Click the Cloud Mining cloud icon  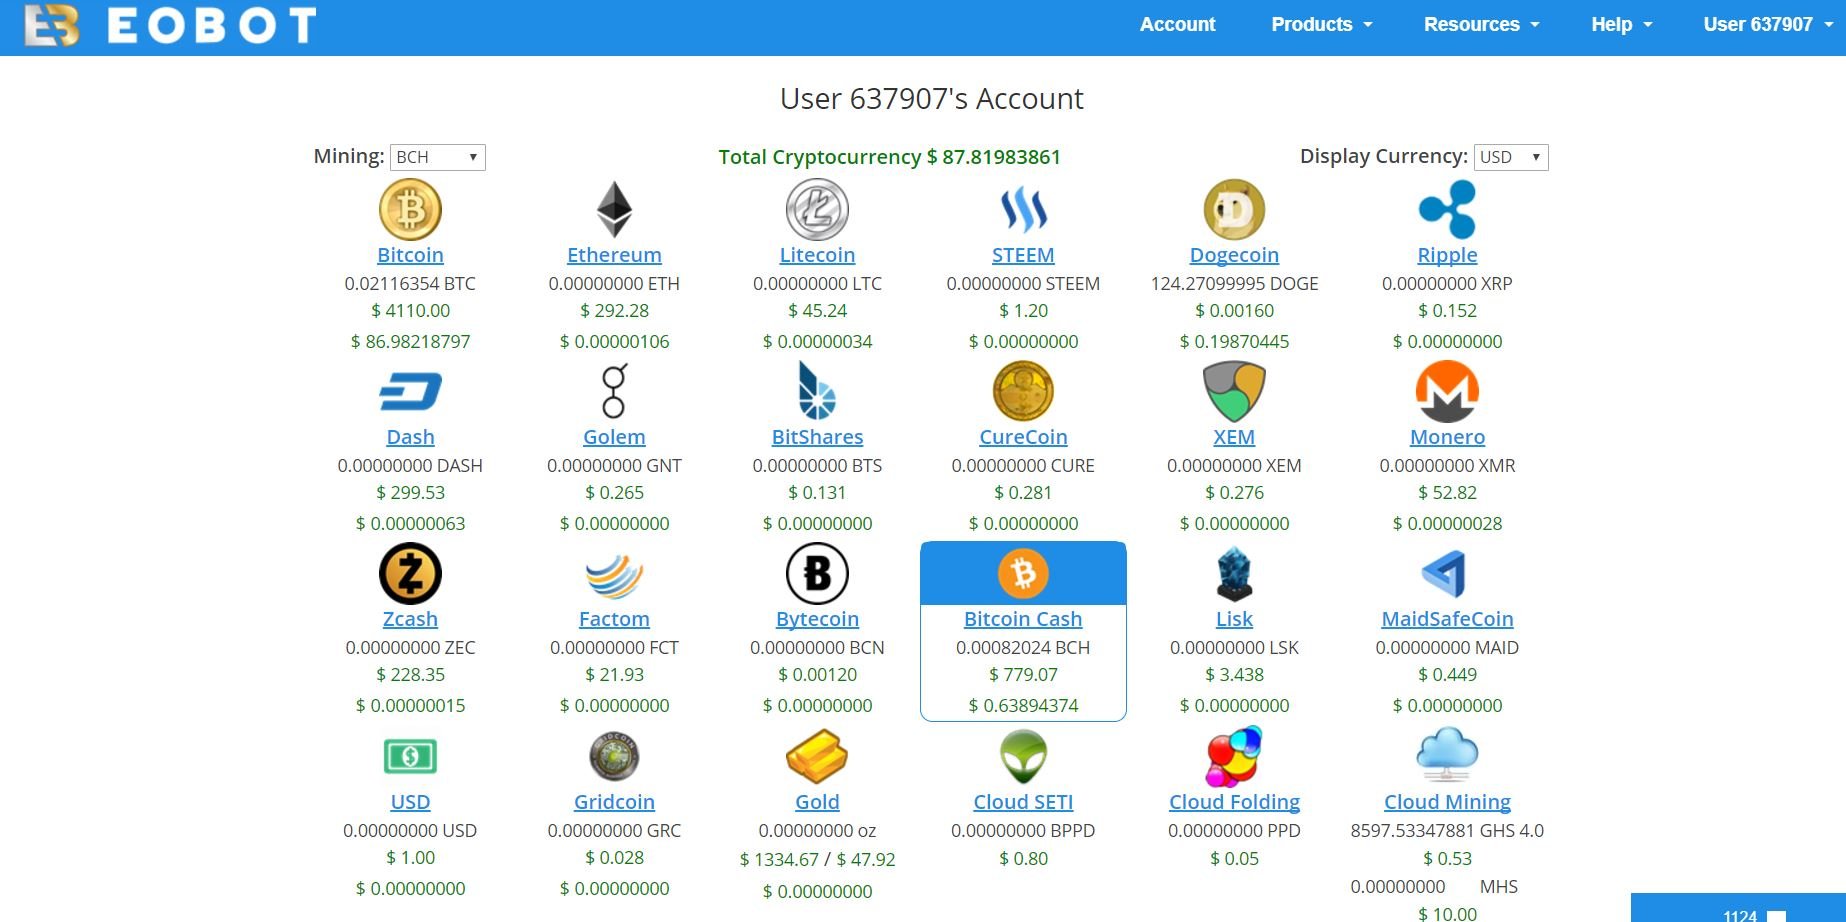(x=1447, y=755)
